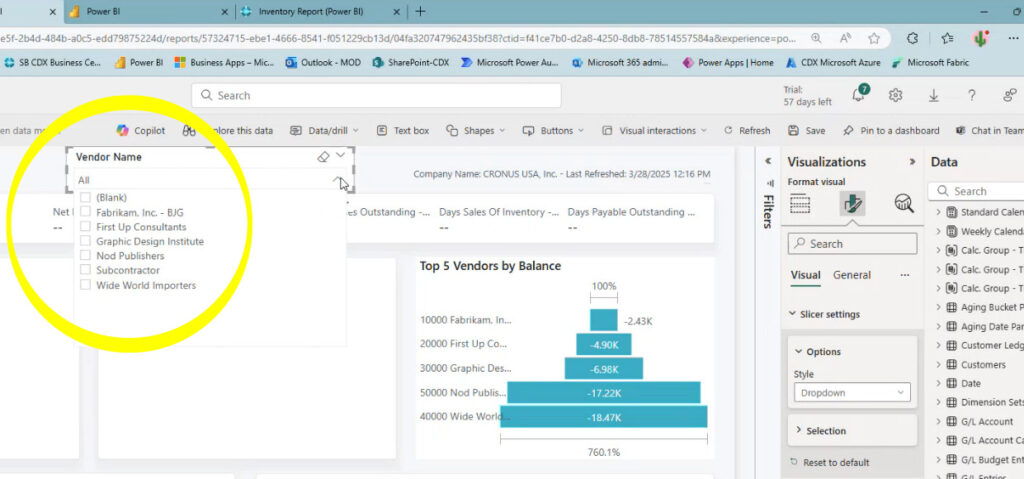The image size is (1024, 479).
Task: Open the Copilot pane
Action: coord(140,131)
